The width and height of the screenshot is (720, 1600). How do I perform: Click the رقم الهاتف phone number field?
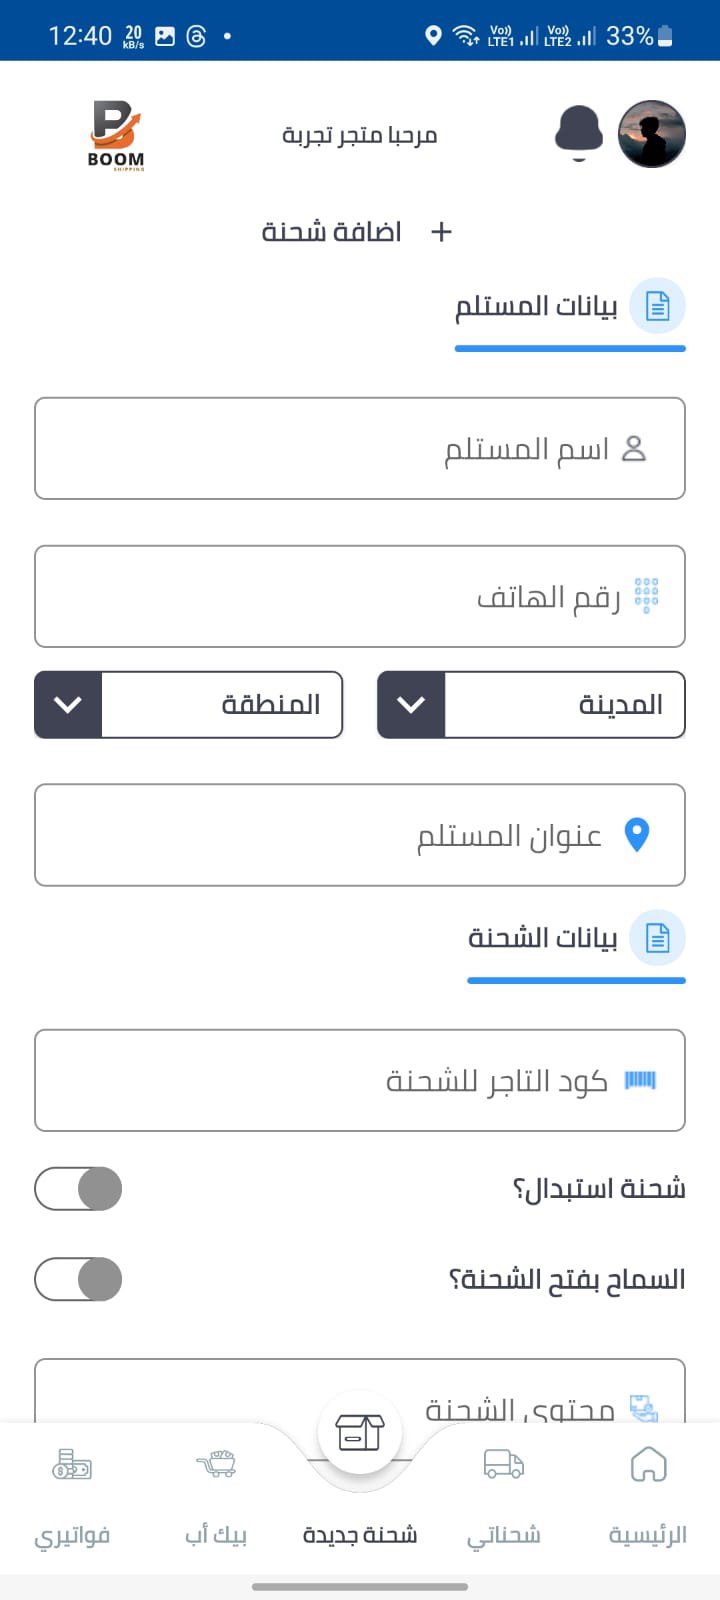point(360,597)
